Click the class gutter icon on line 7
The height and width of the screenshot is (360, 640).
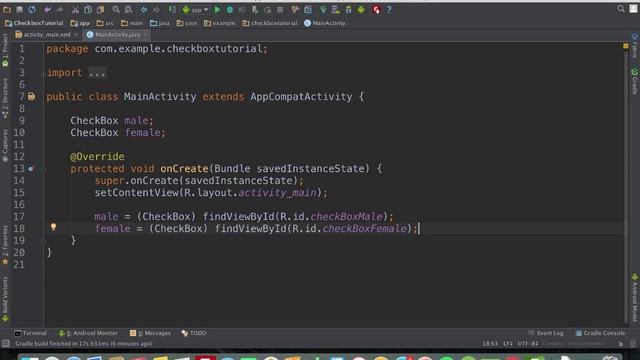click(x=32, y=97)
